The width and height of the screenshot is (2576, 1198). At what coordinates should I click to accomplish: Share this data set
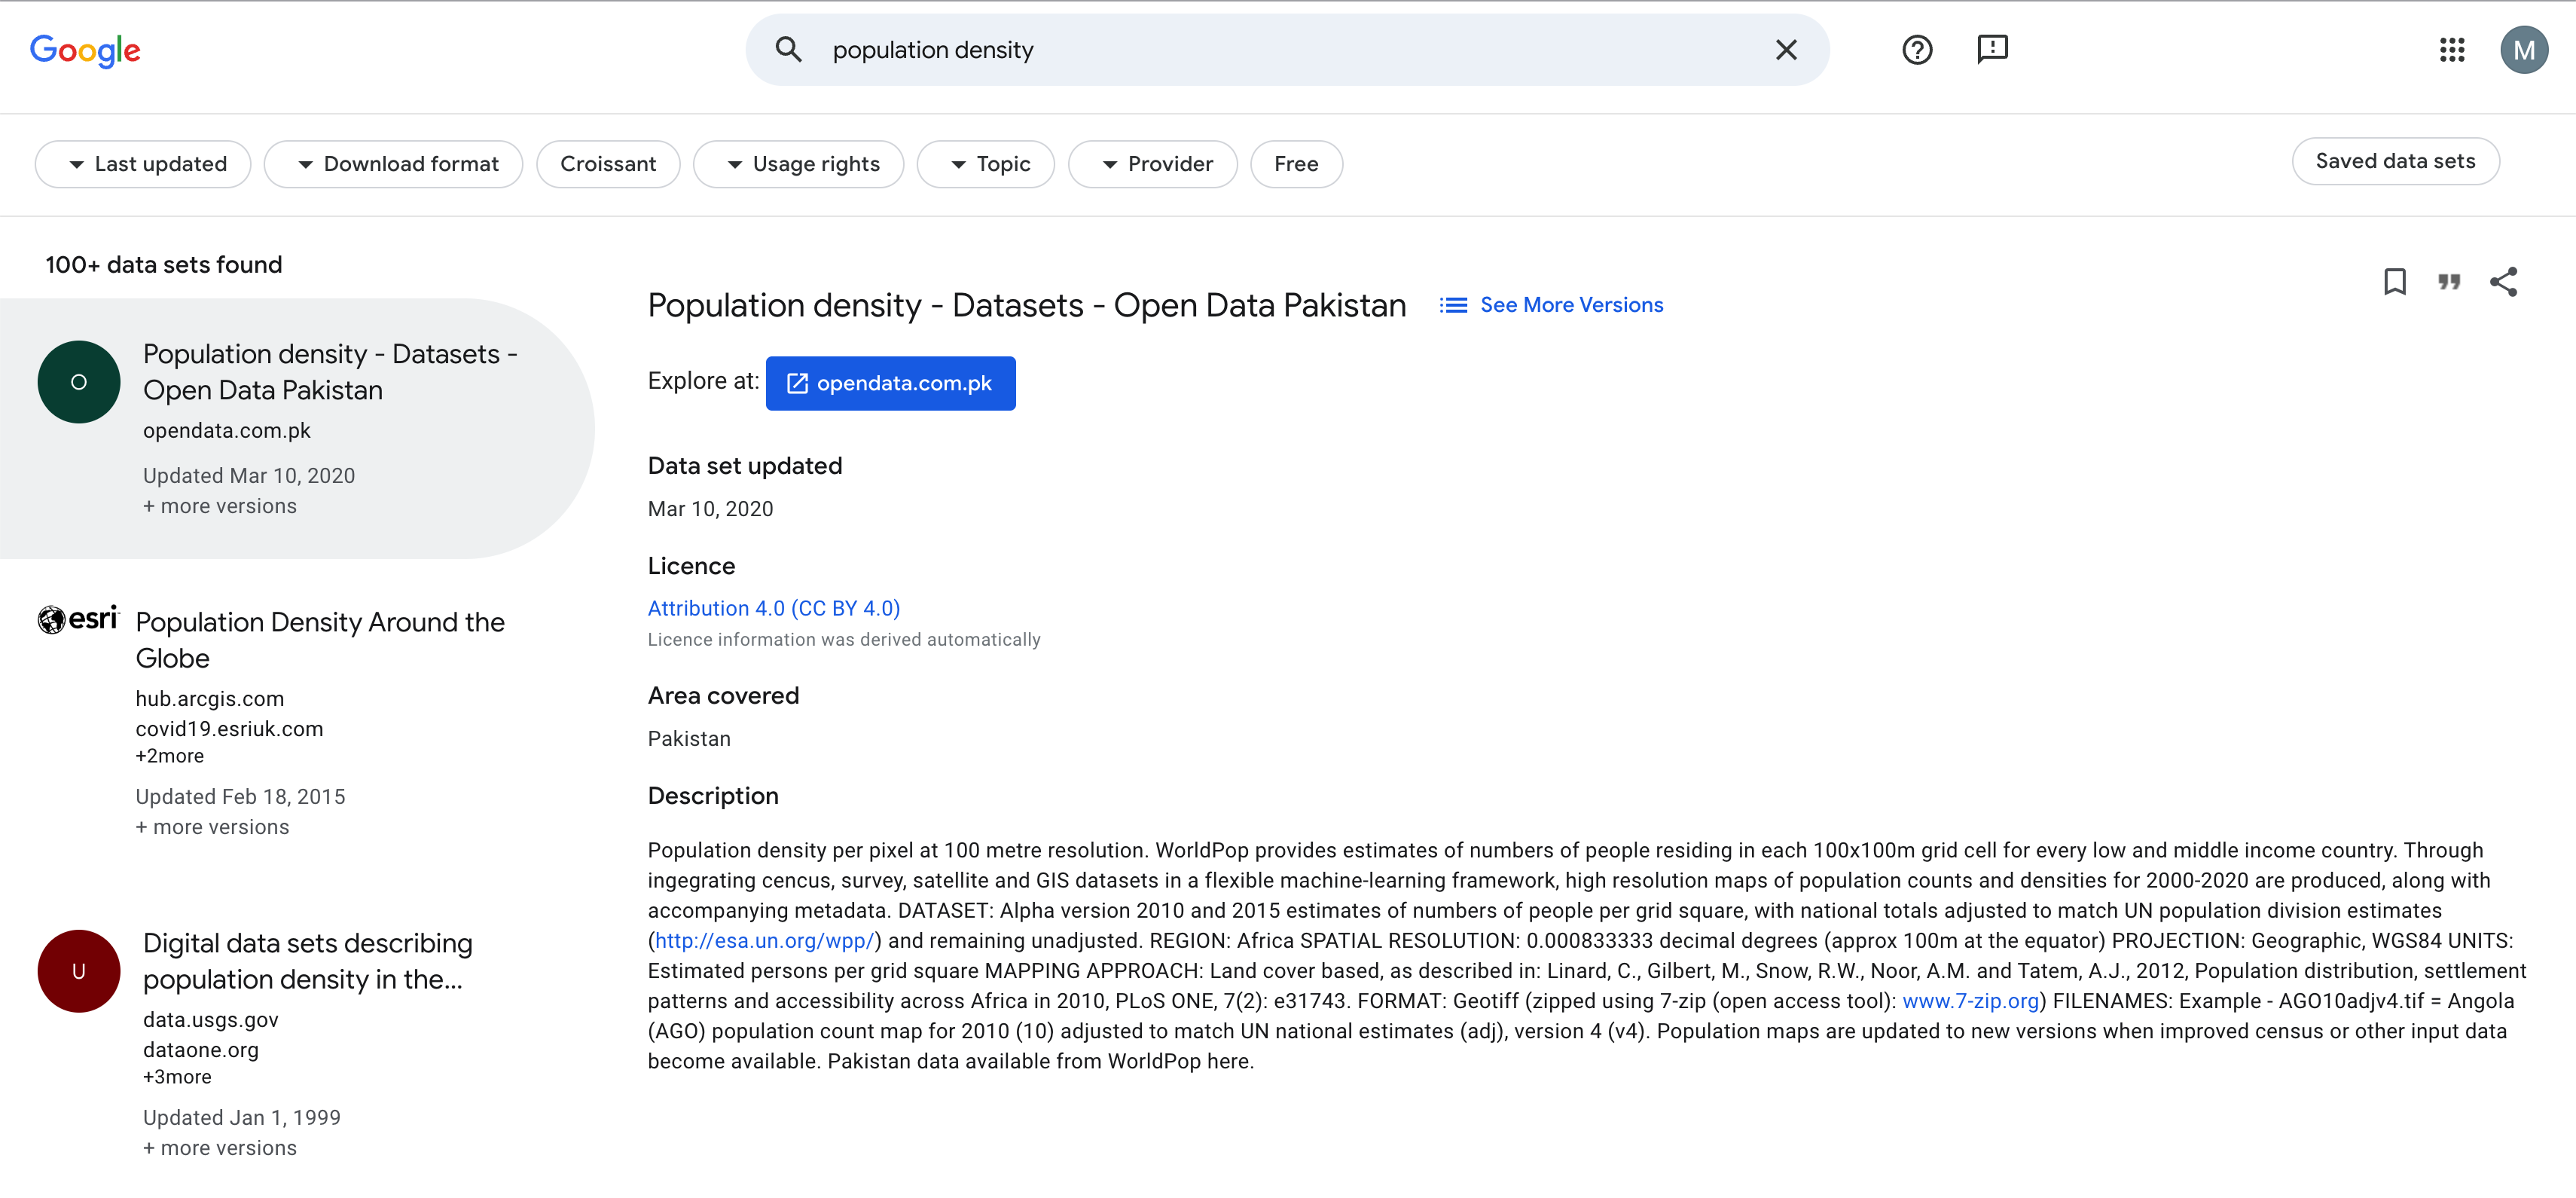2503,282
